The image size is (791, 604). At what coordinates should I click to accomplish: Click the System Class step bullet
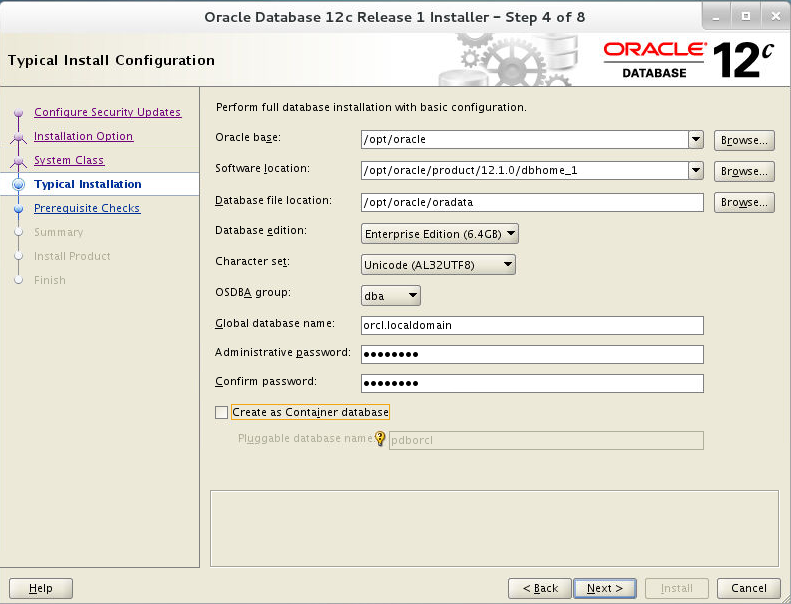(19, 160)
